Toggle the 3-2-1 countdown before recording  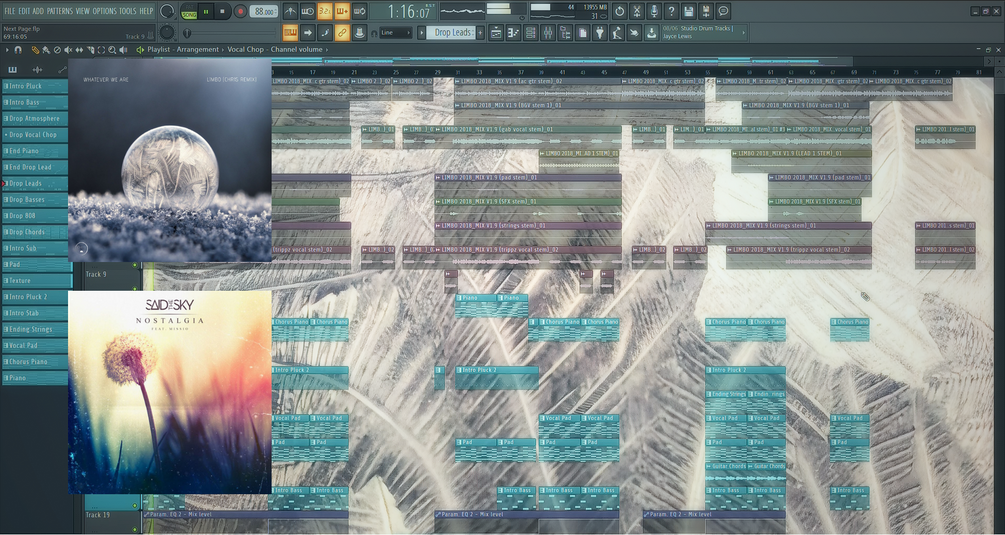(324, 12)
